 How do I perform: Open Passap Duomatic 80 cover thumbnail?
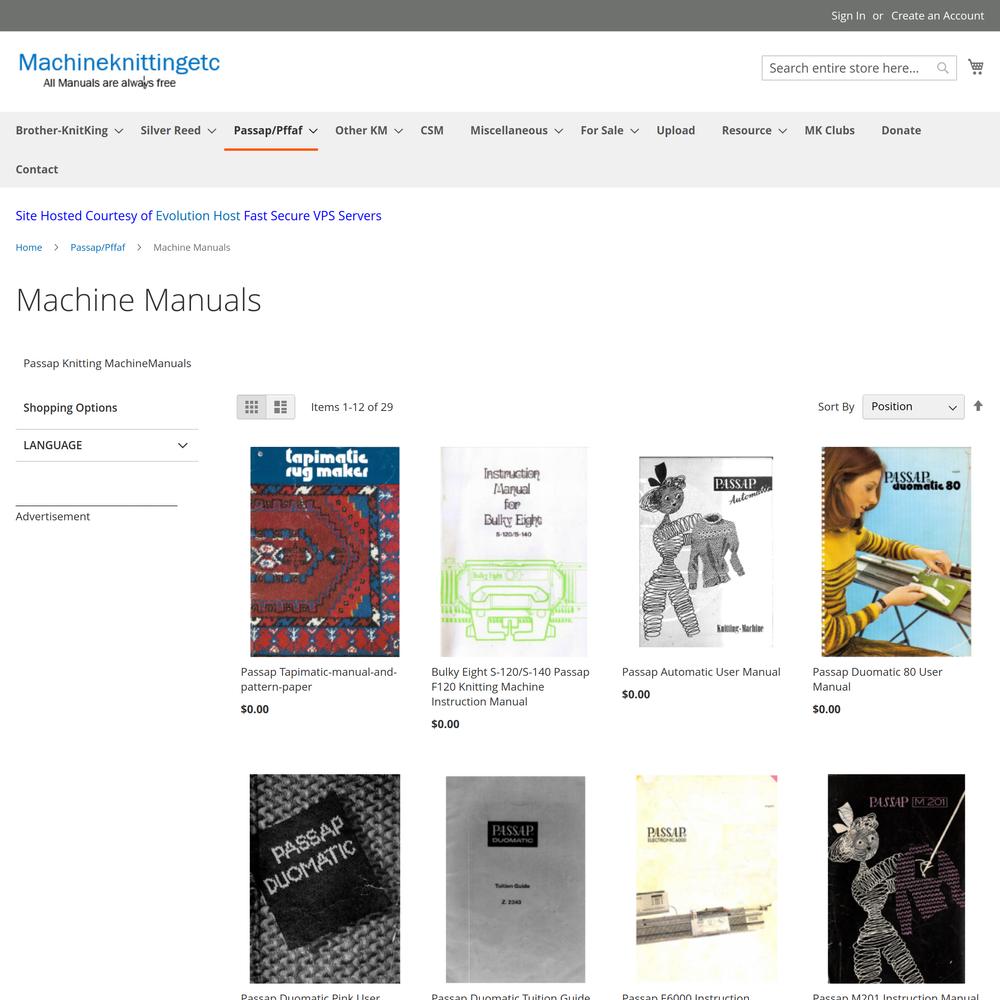[896, 552]
